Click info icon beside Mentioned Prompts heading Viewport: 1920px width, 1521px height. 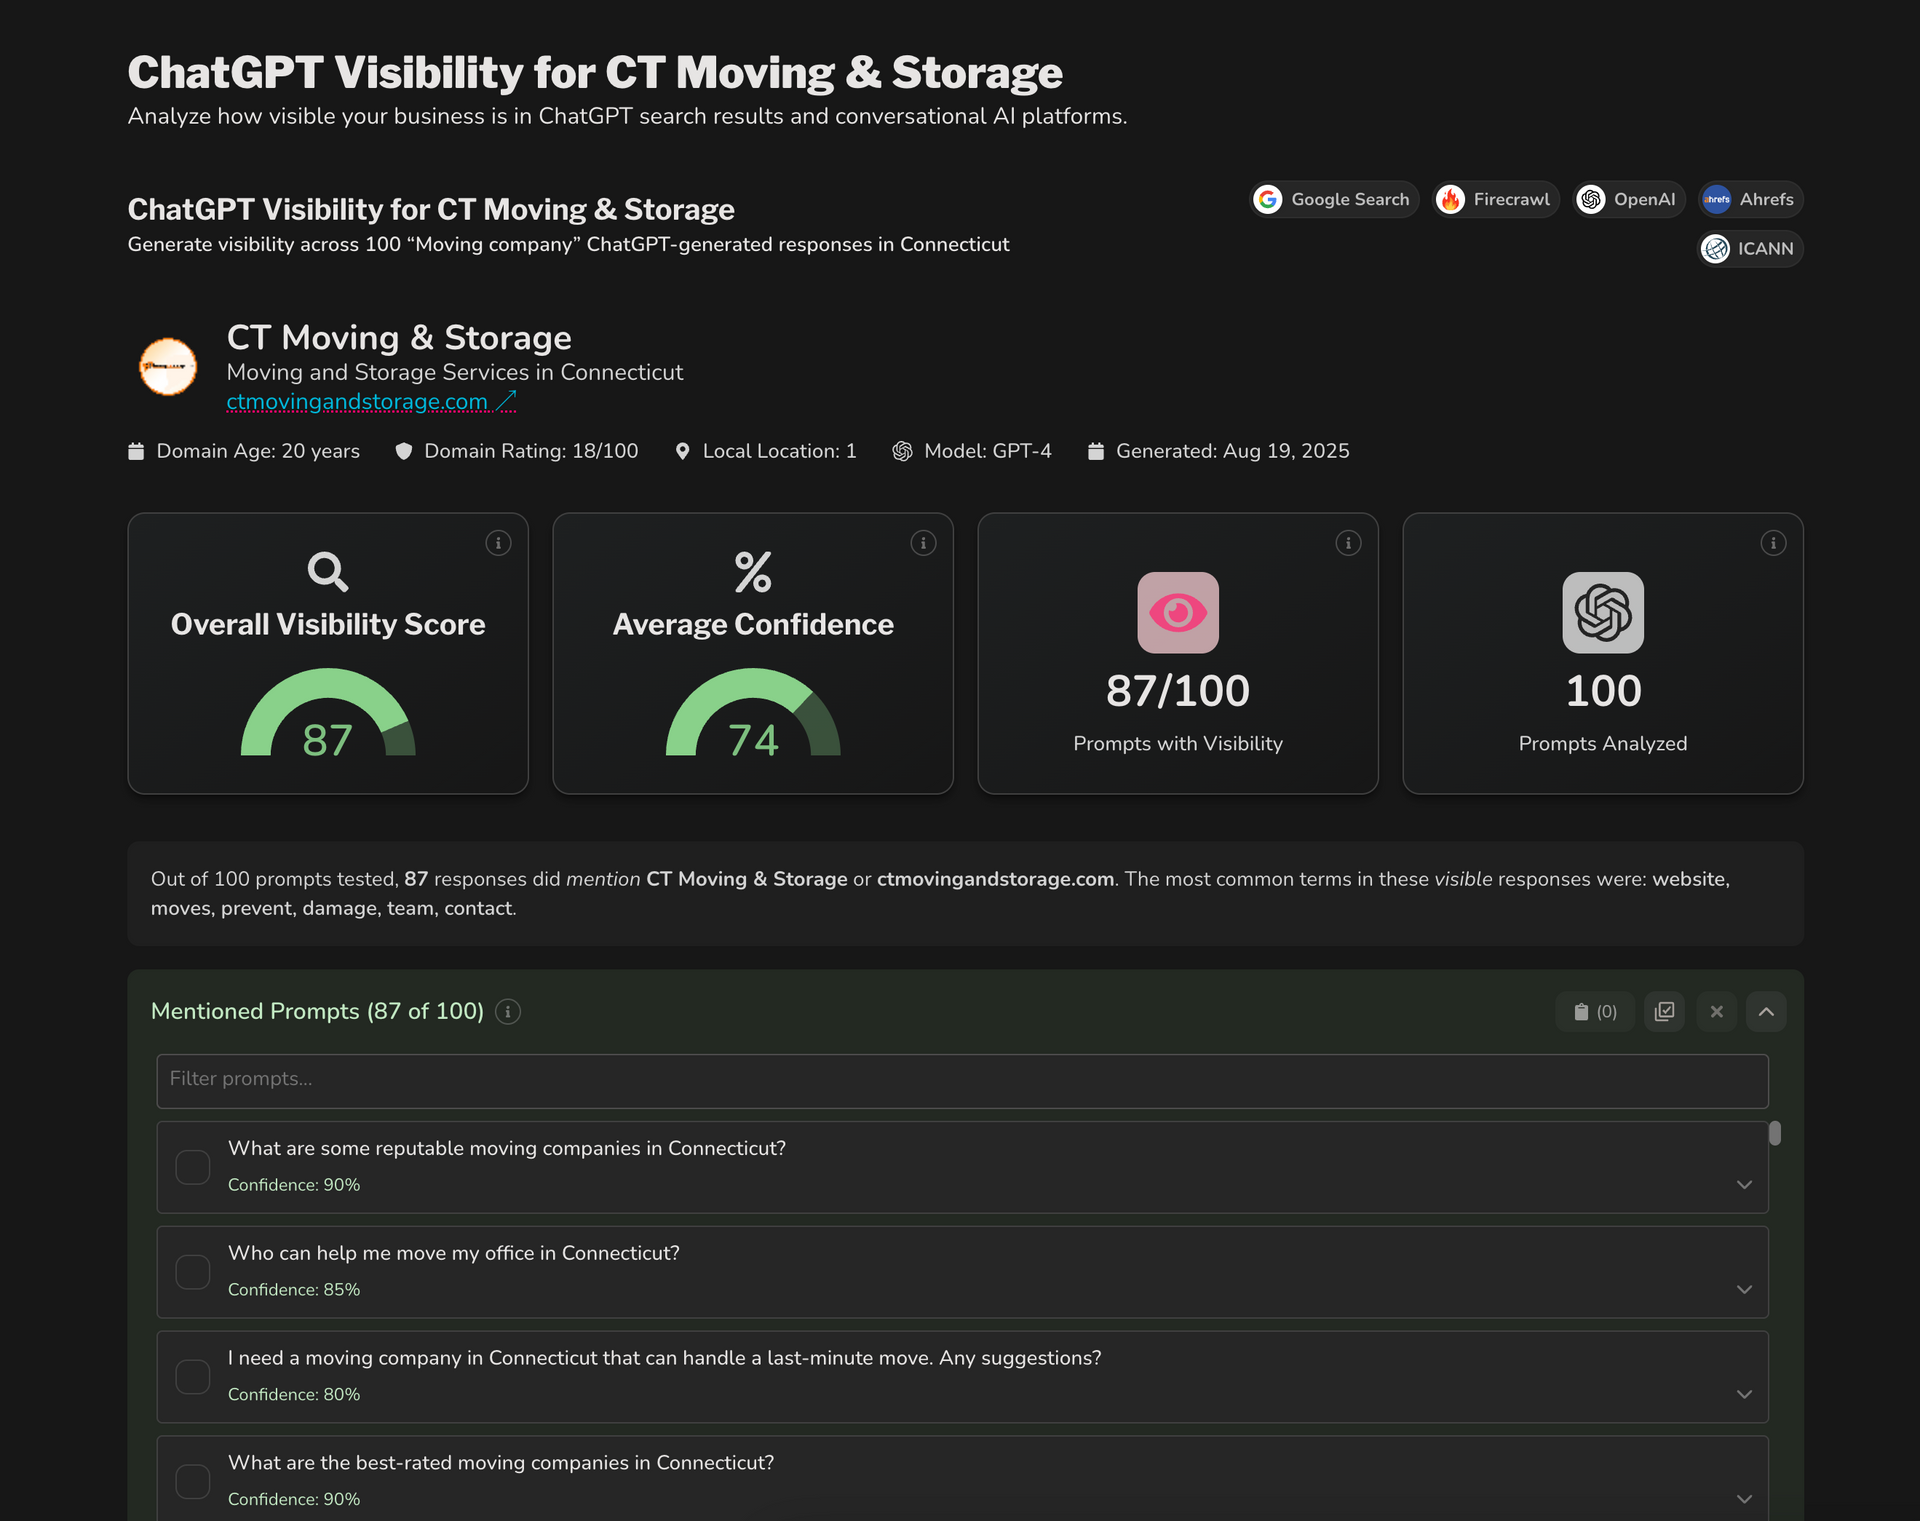pos(508,1012)
